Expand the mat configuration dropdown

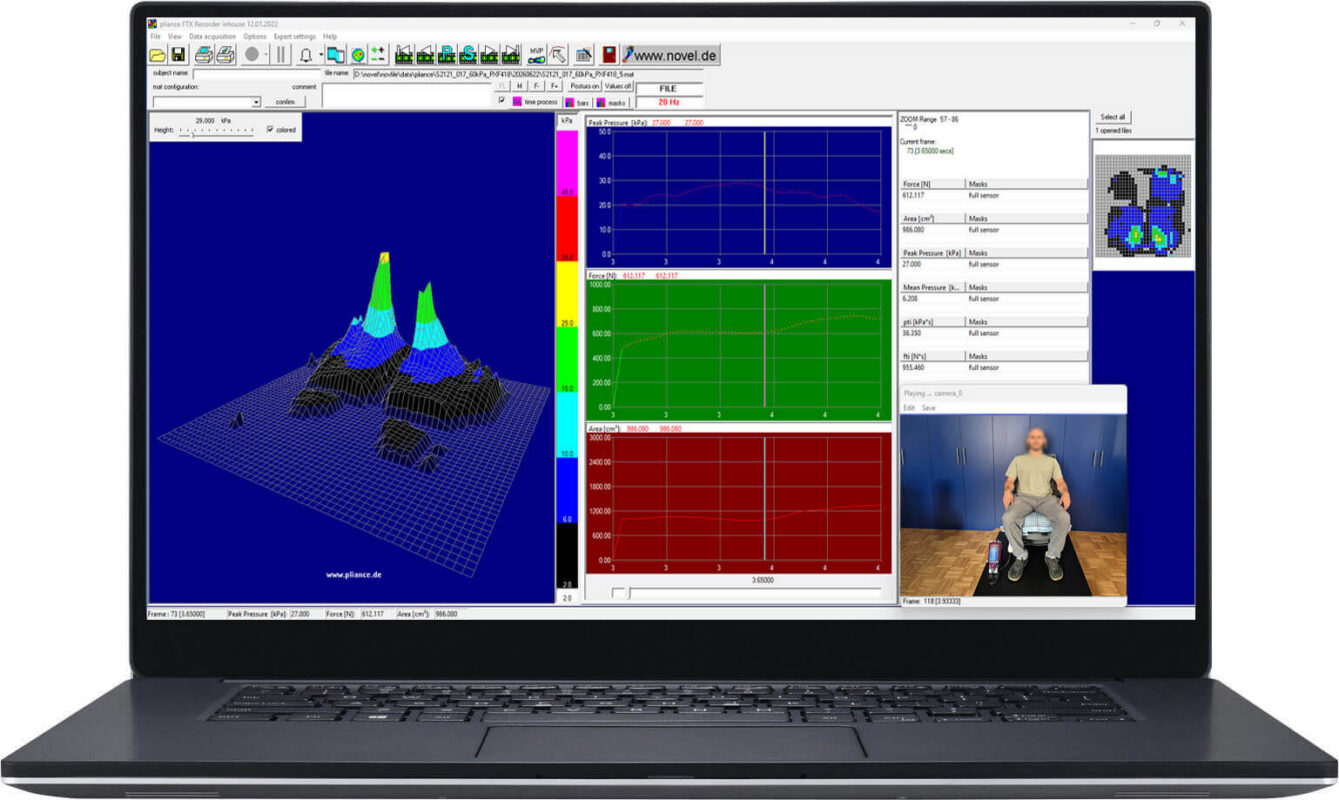256,102
